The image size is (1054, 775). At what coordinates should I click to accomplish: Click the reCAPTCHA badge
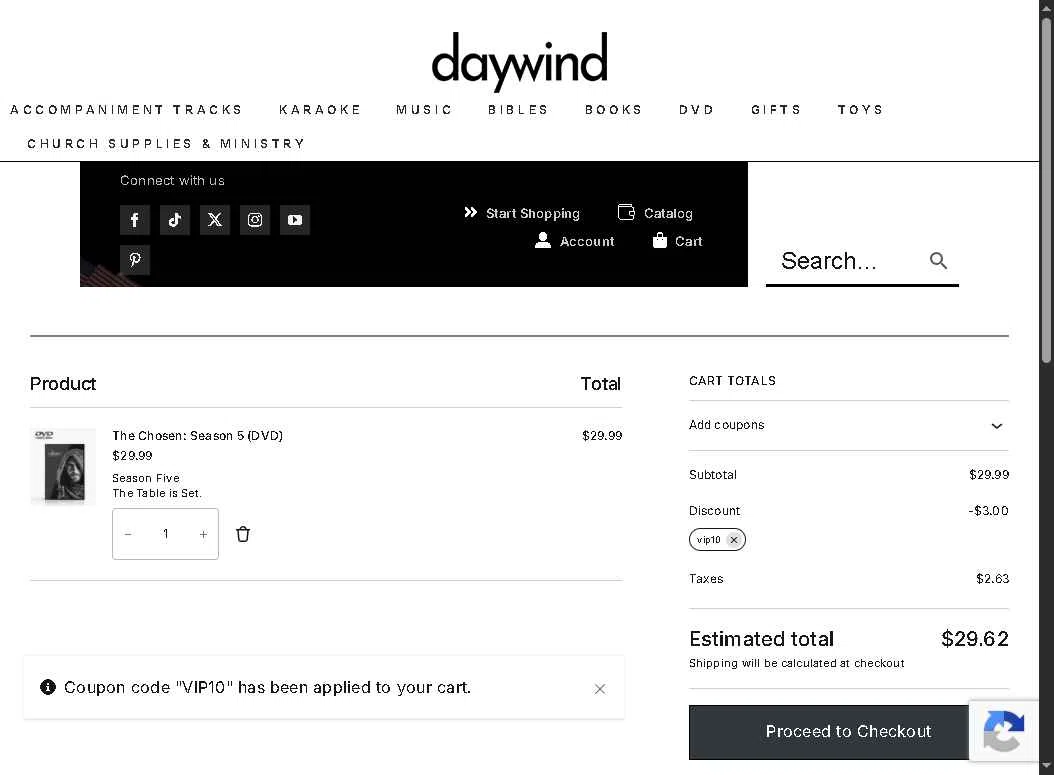(1004, 731)
